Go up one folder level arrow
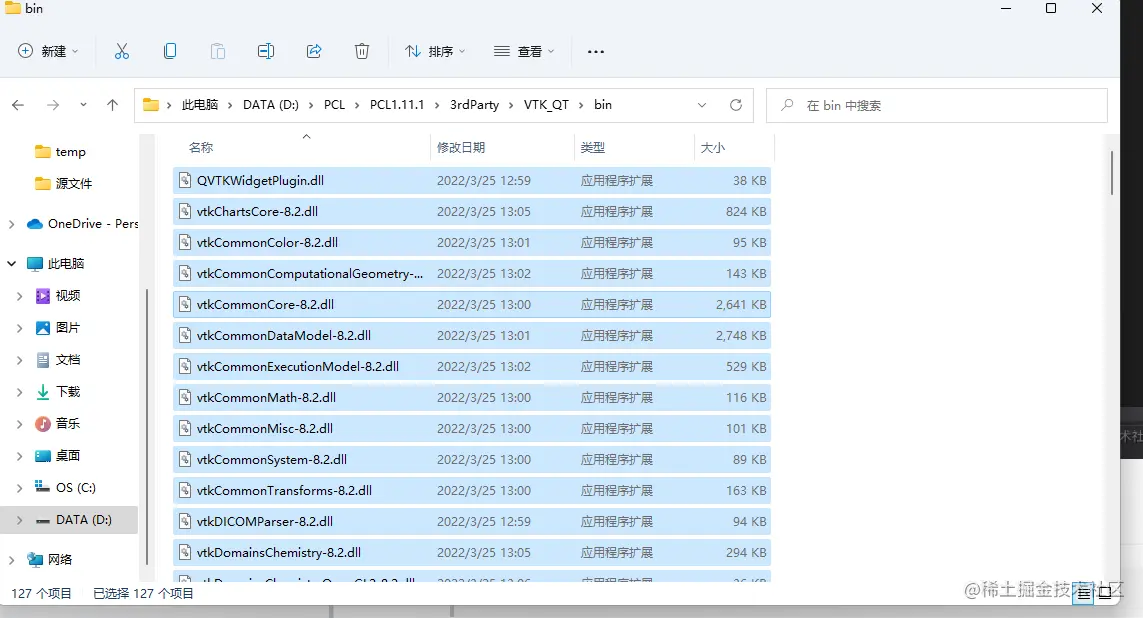 pos(112,105)
